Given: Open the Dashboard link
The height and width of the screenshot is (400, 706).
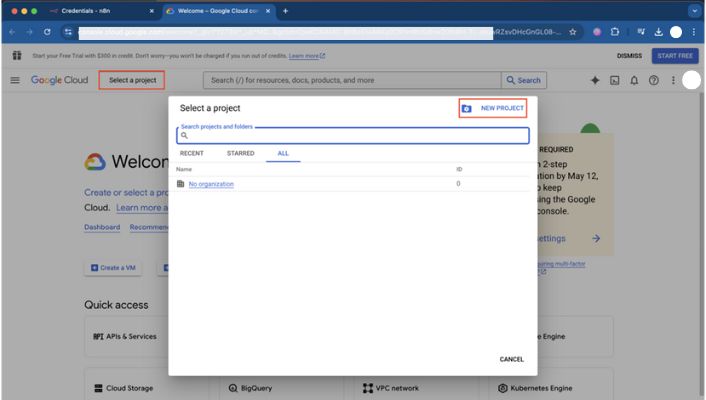Looking at the screenshot, I should (x=102, y=227).
